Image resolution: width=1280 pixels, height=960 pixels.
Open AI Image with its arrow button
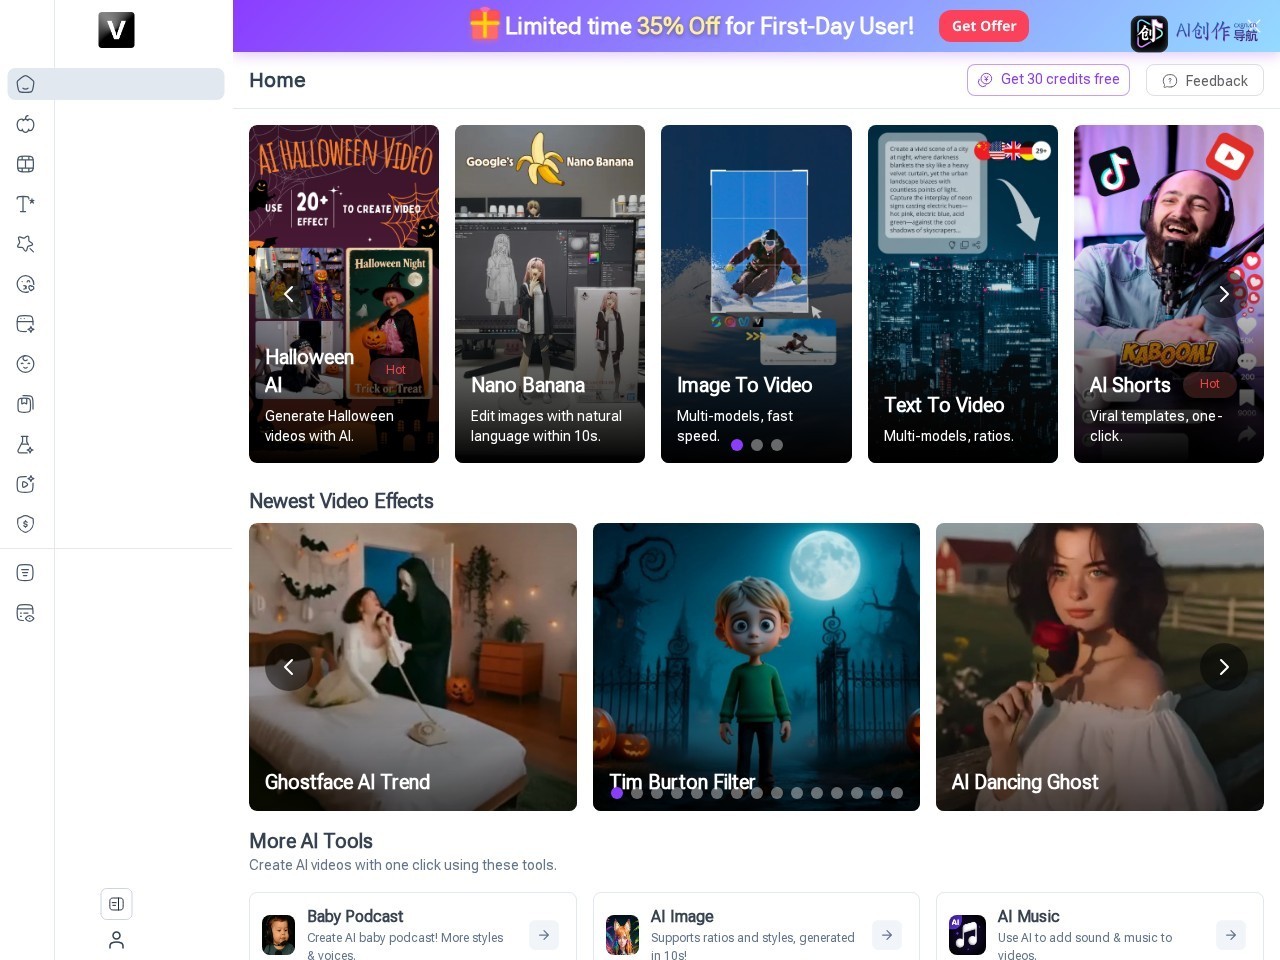coord(887,935)
